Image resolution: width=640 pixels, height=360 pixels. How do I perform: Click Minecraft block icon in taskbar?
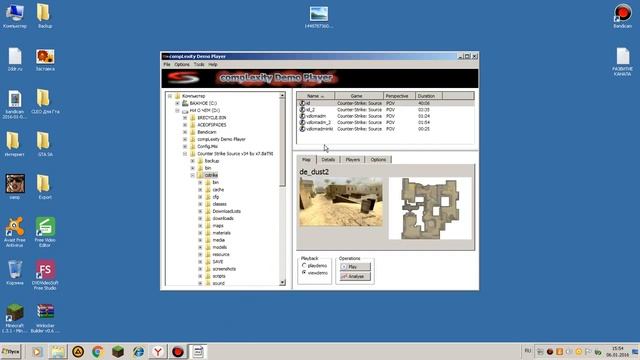point(118,352)
